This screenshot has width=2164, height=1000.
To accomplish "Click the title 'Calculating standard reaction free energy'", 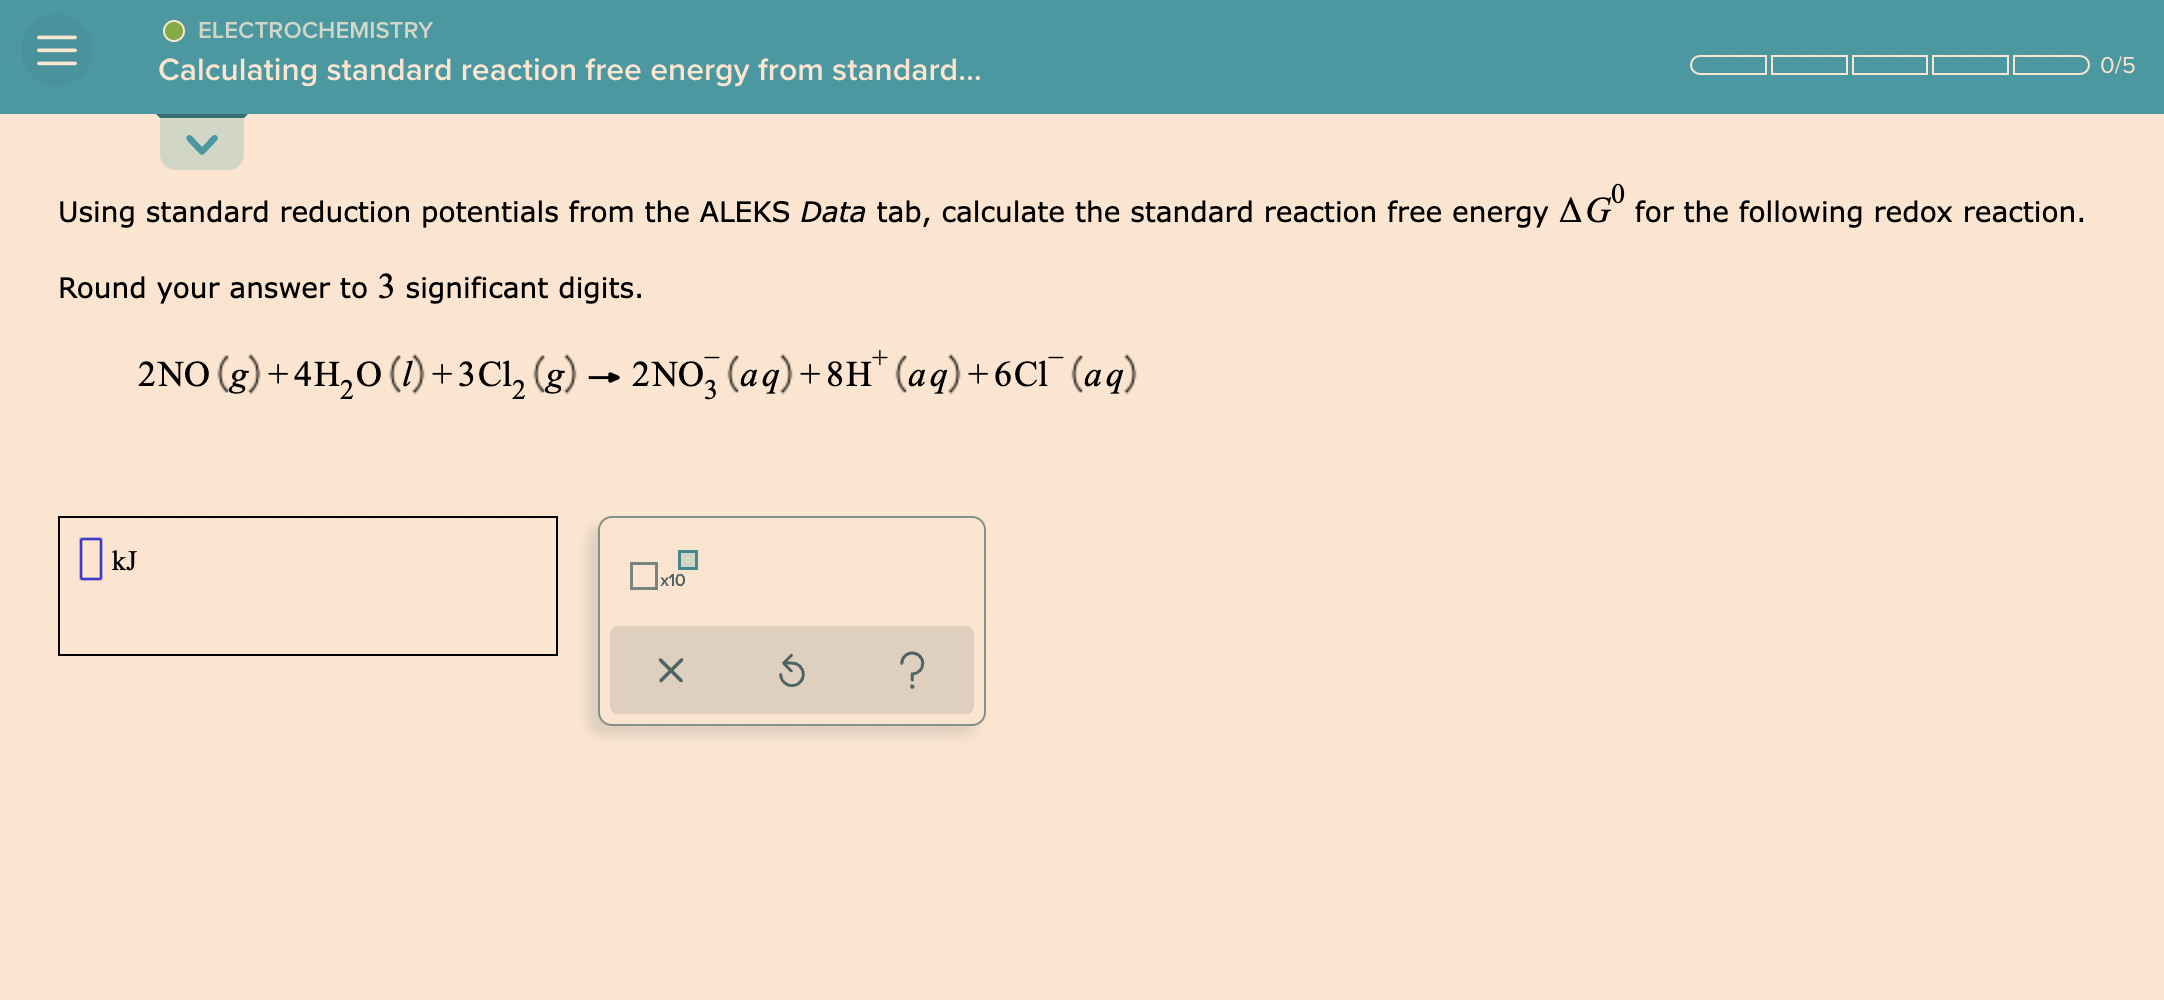I will click(x=570, y=70).
